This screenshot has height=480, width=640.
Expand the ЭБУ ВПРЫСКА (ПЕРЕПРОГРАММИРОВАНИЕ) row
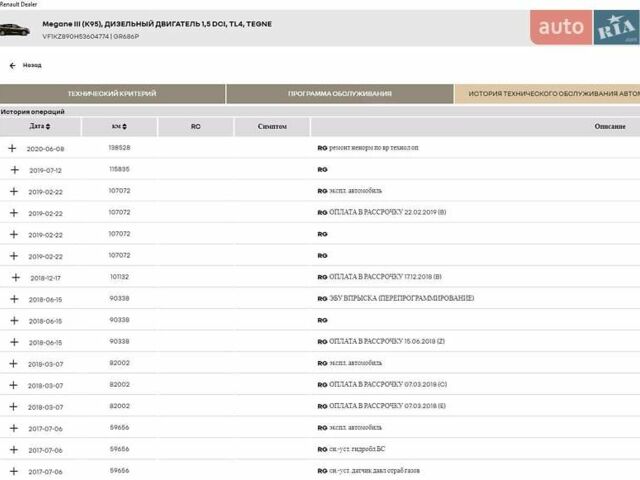(14, 299)
